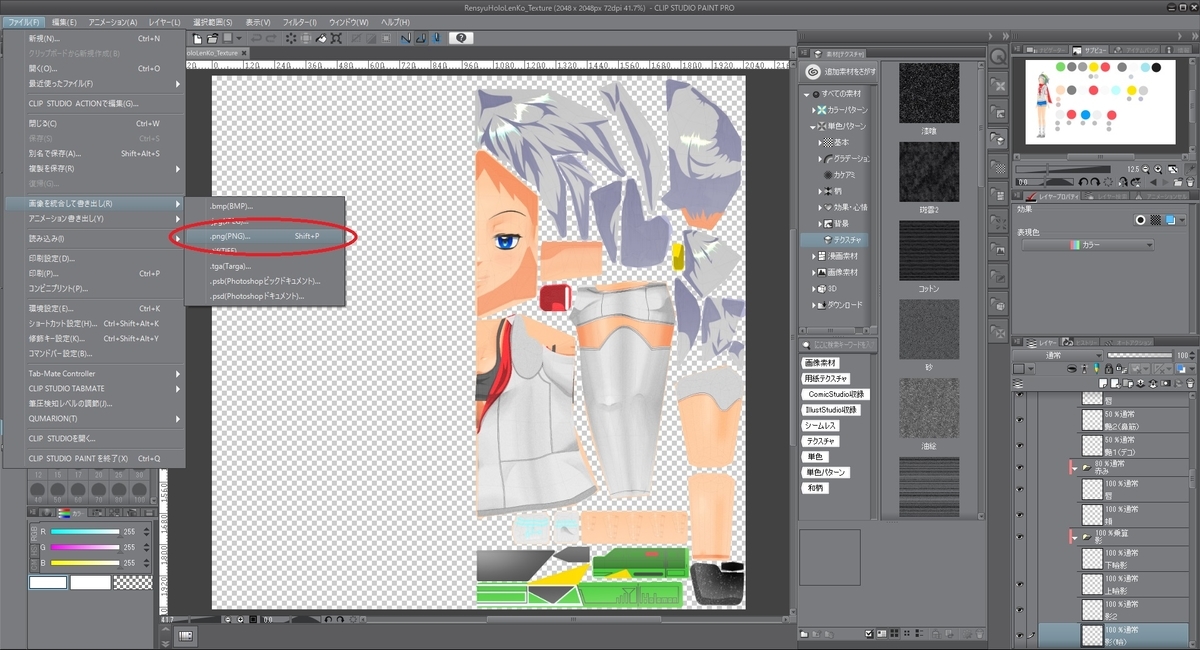Click the scale/transform icon in the command bar

coord(336,38)
